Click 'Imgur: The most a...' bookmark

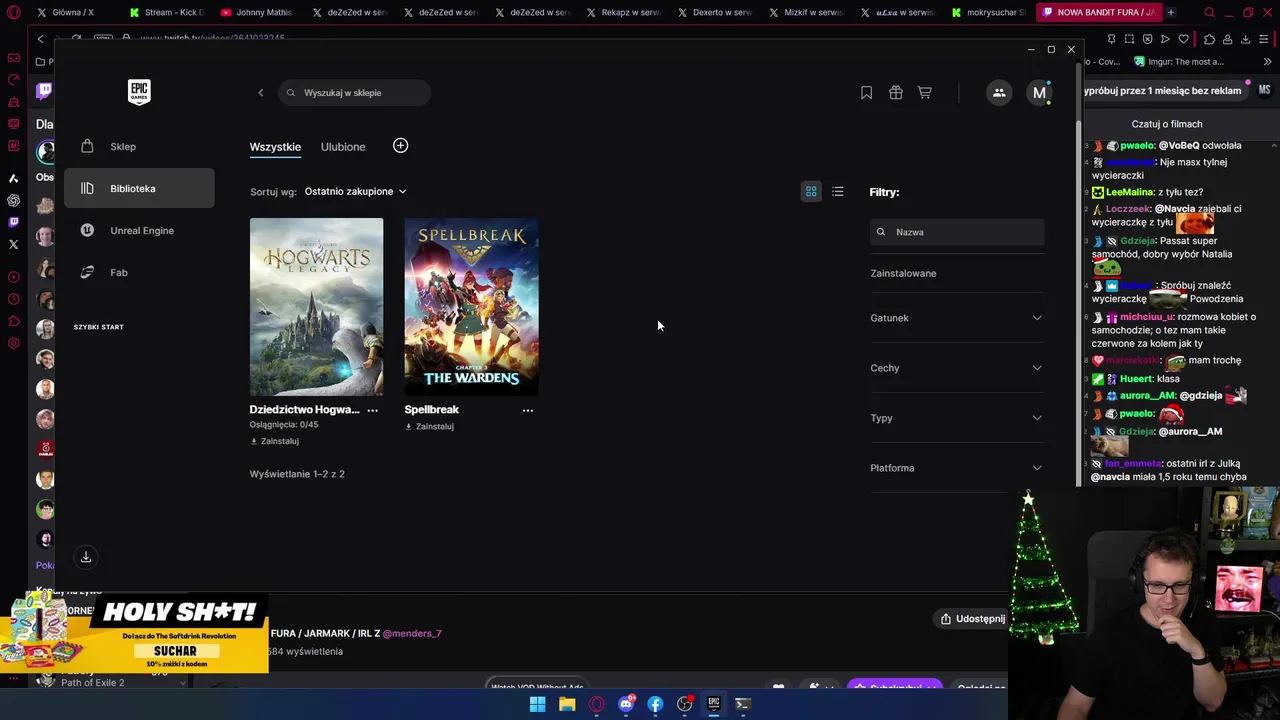(x=1179, y=62)
